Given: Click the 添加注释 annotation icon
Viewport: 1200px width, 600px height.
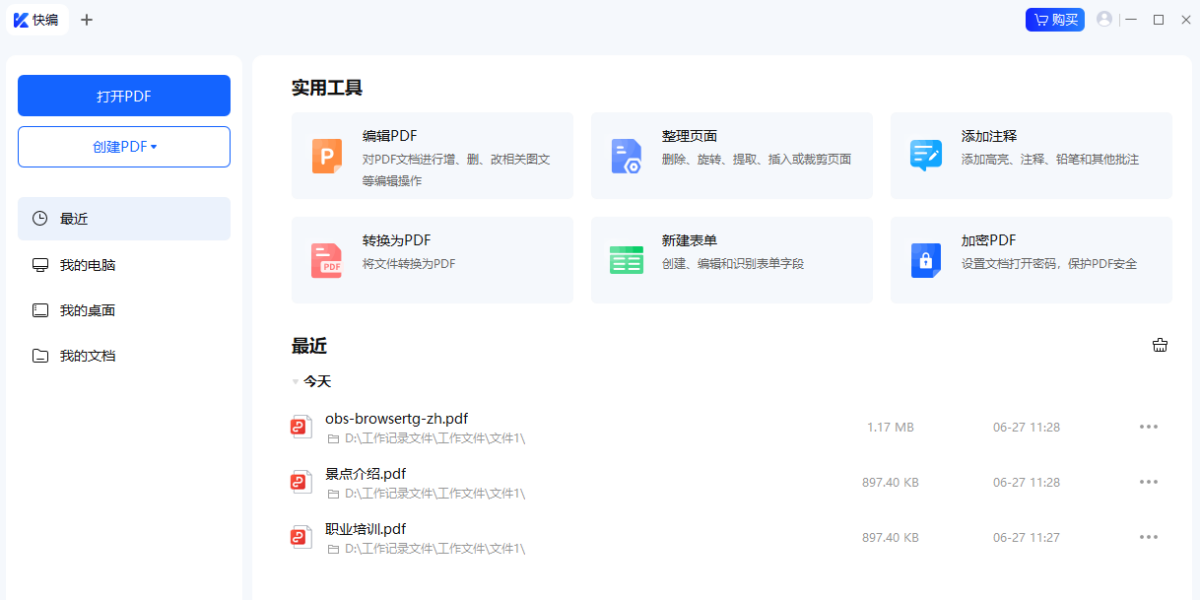Looking at the screenshot, I should tap(926, 156).
